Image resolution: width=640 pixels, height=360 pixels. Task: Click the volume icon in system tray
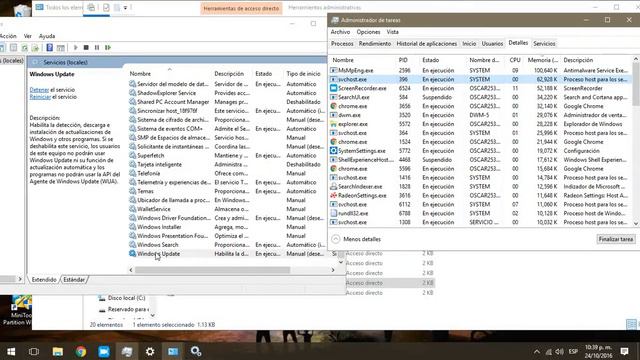pyautogui.click(x=559, y=351)
